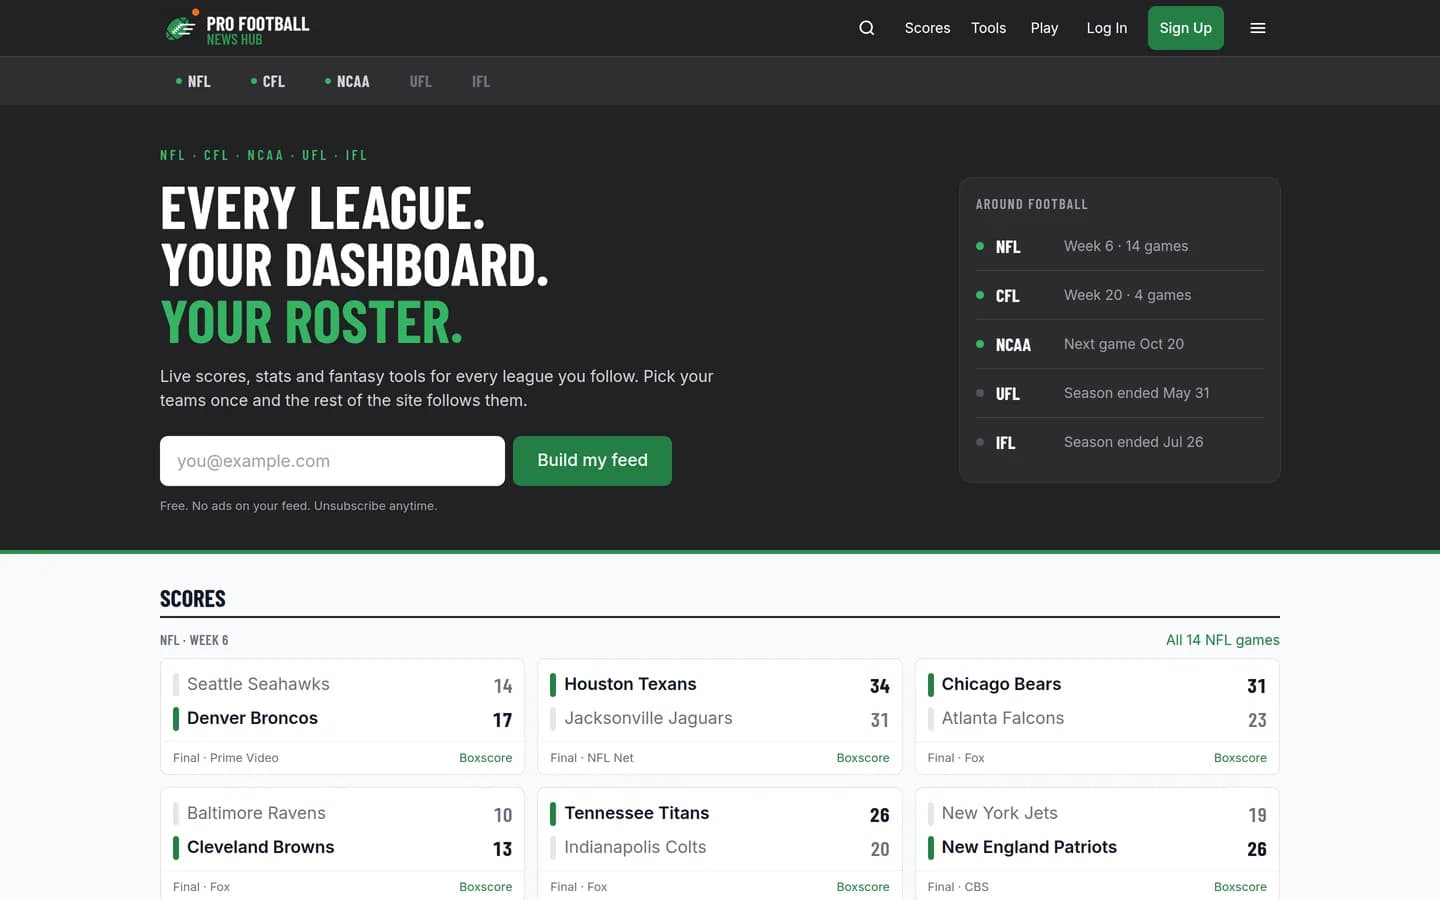The width and height of the screenshot is (1440, 900).
Task: Select the NFL league tab
Action: 193,81
